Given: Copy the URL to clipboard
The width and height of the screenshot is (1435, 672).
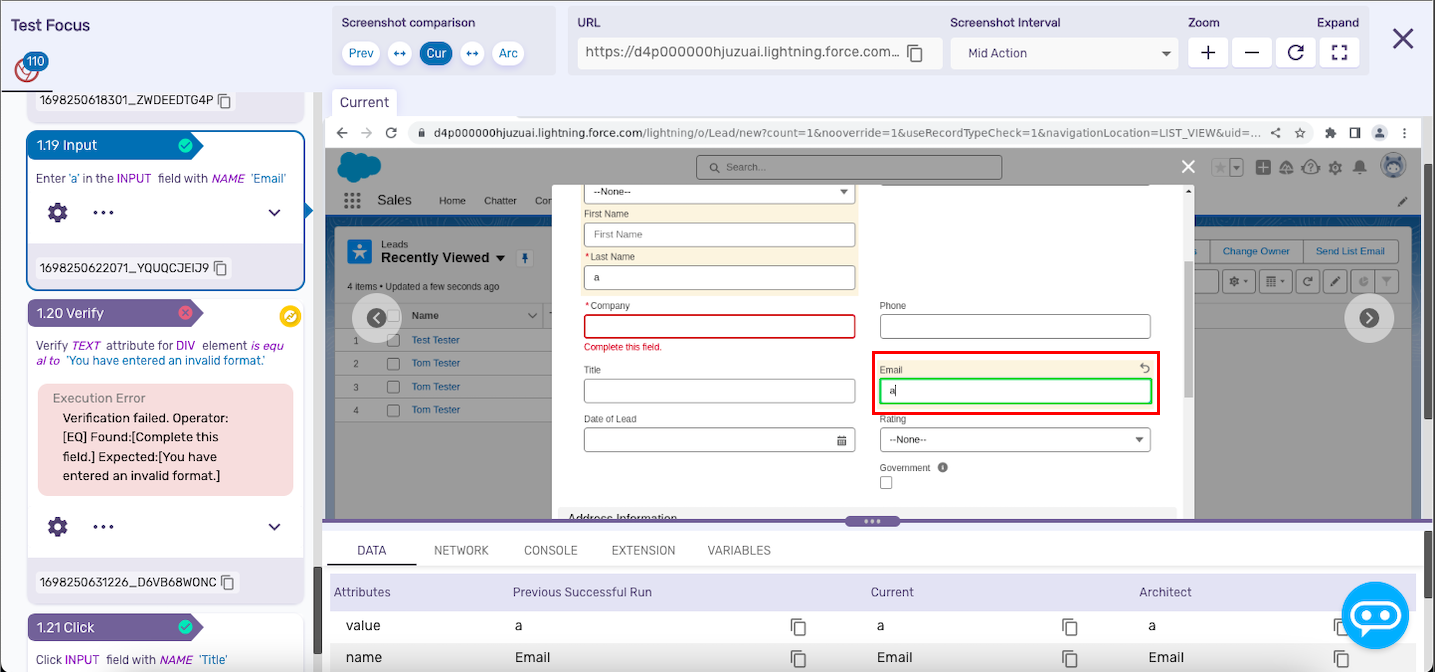Looking at the screenshot, I should [x=915, y=53].
